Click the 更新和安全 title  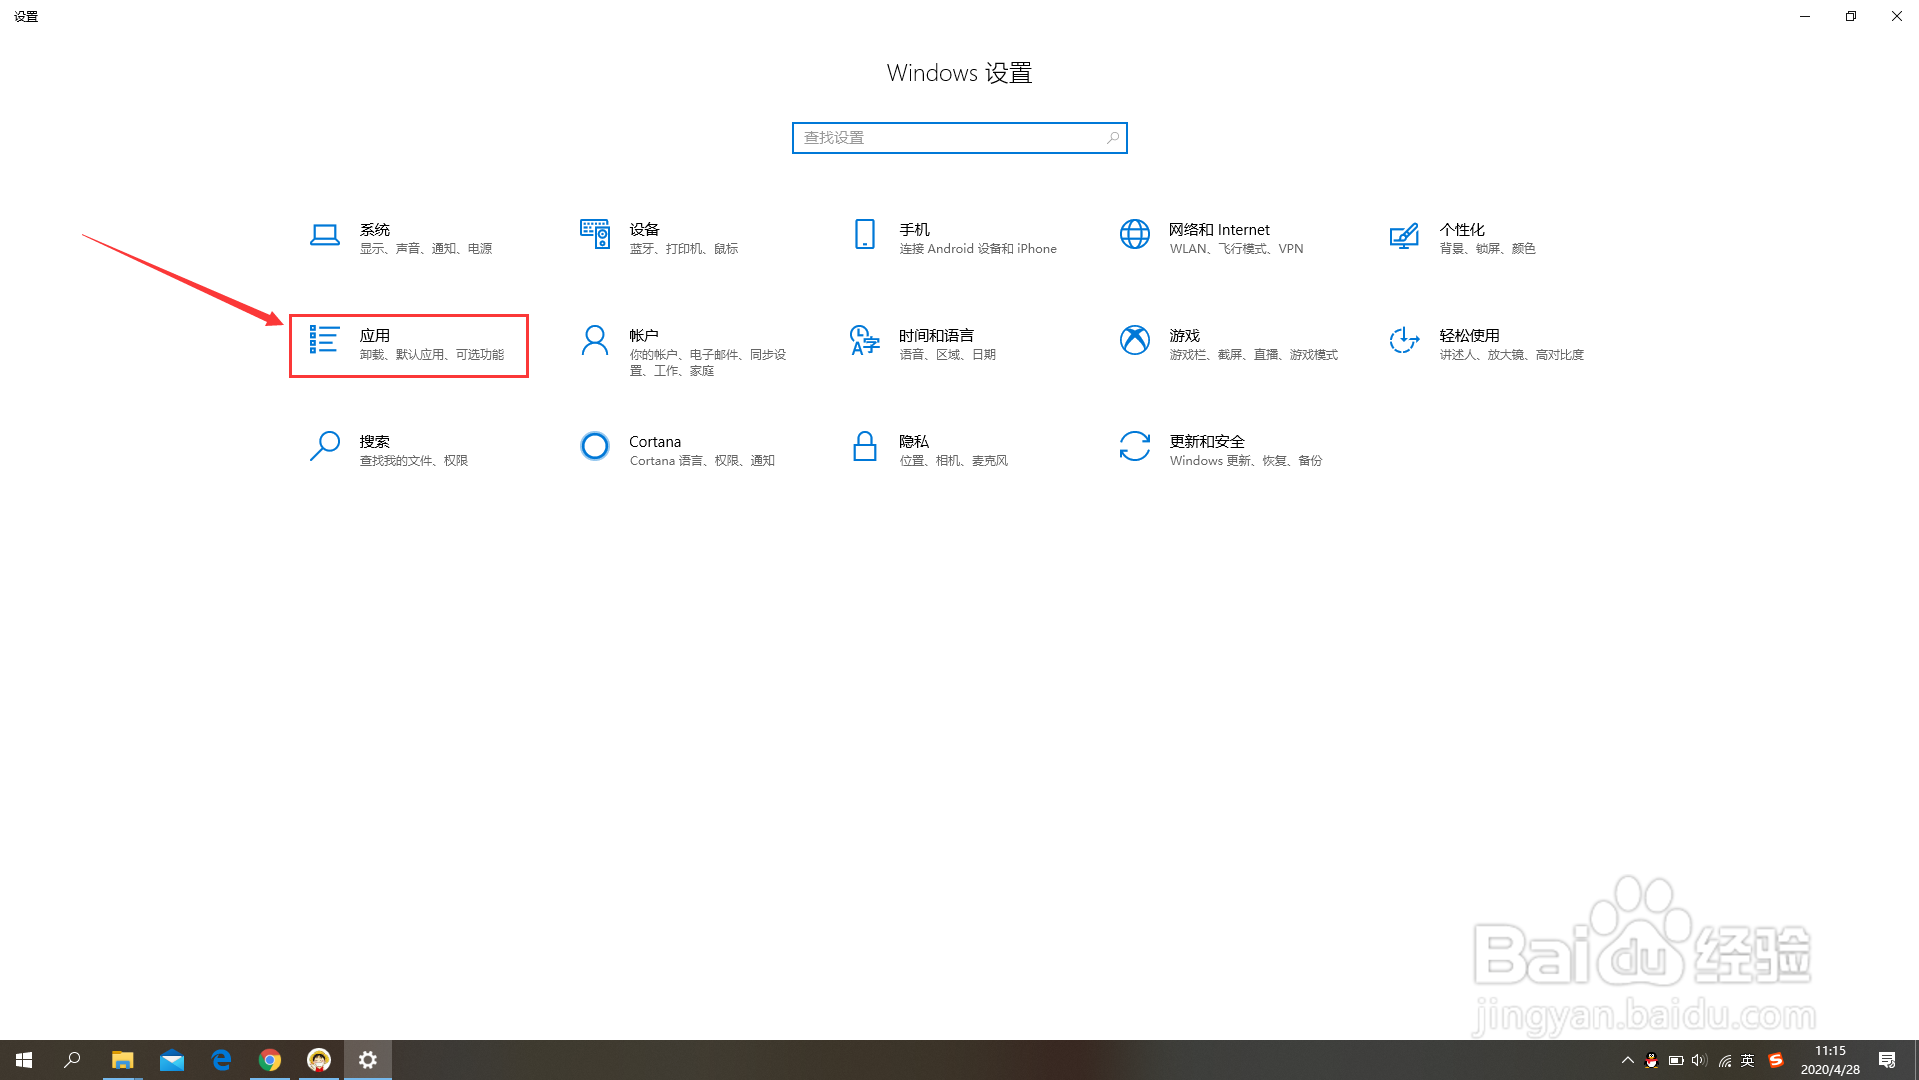pos(1207,442)
